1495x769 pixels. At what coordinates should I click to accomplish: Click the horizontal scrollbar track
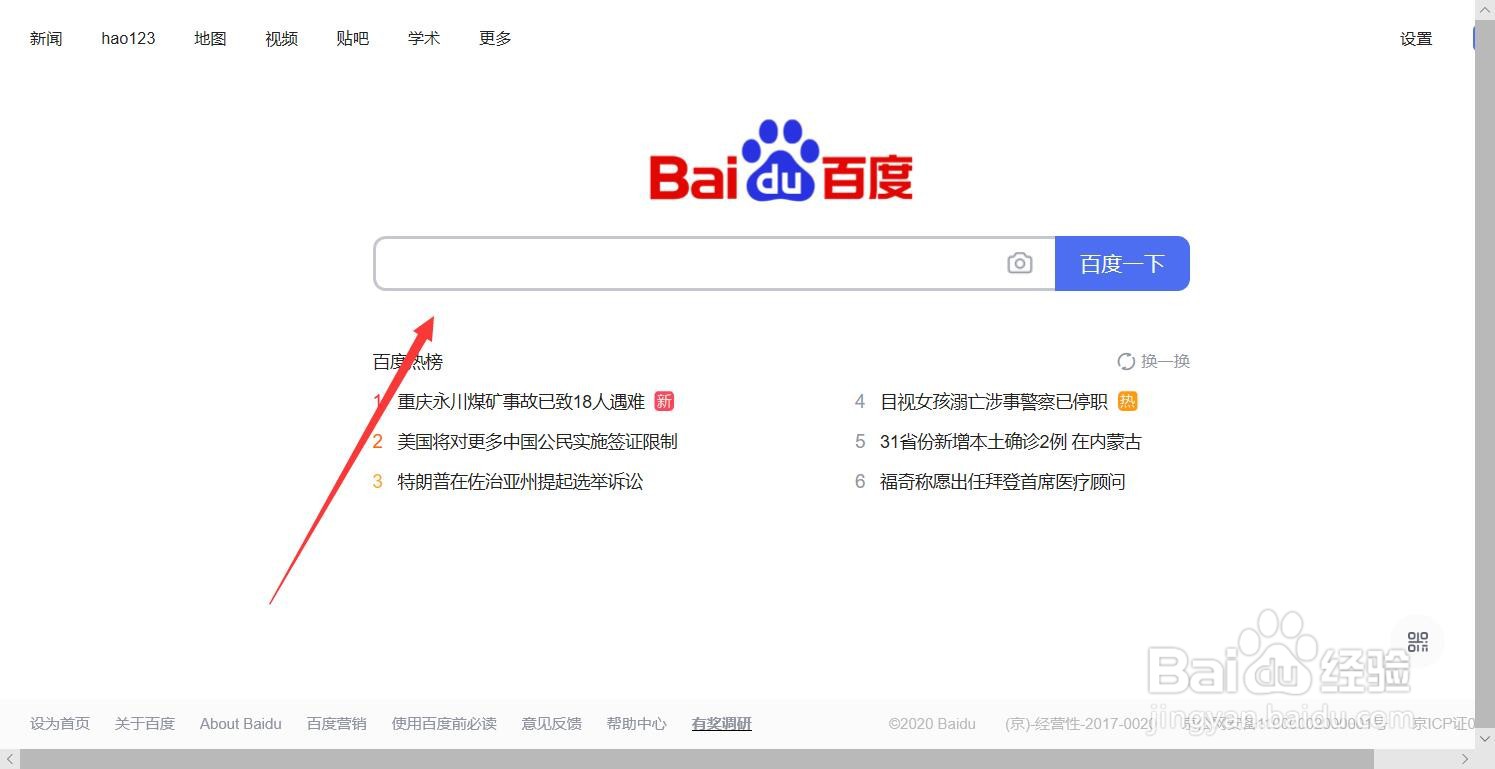click(x=738, y=760)
